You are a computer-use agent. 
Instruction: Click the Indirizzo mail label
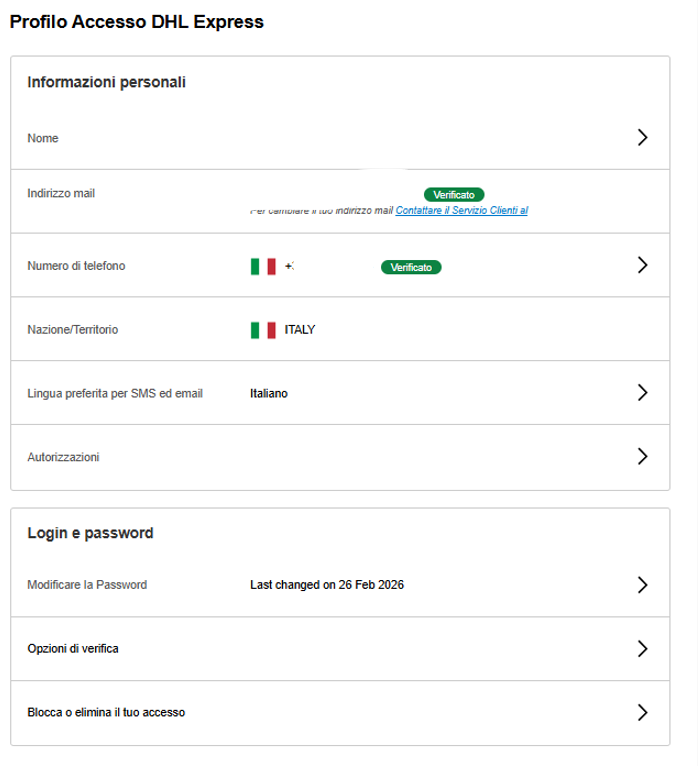pos(61,193)
